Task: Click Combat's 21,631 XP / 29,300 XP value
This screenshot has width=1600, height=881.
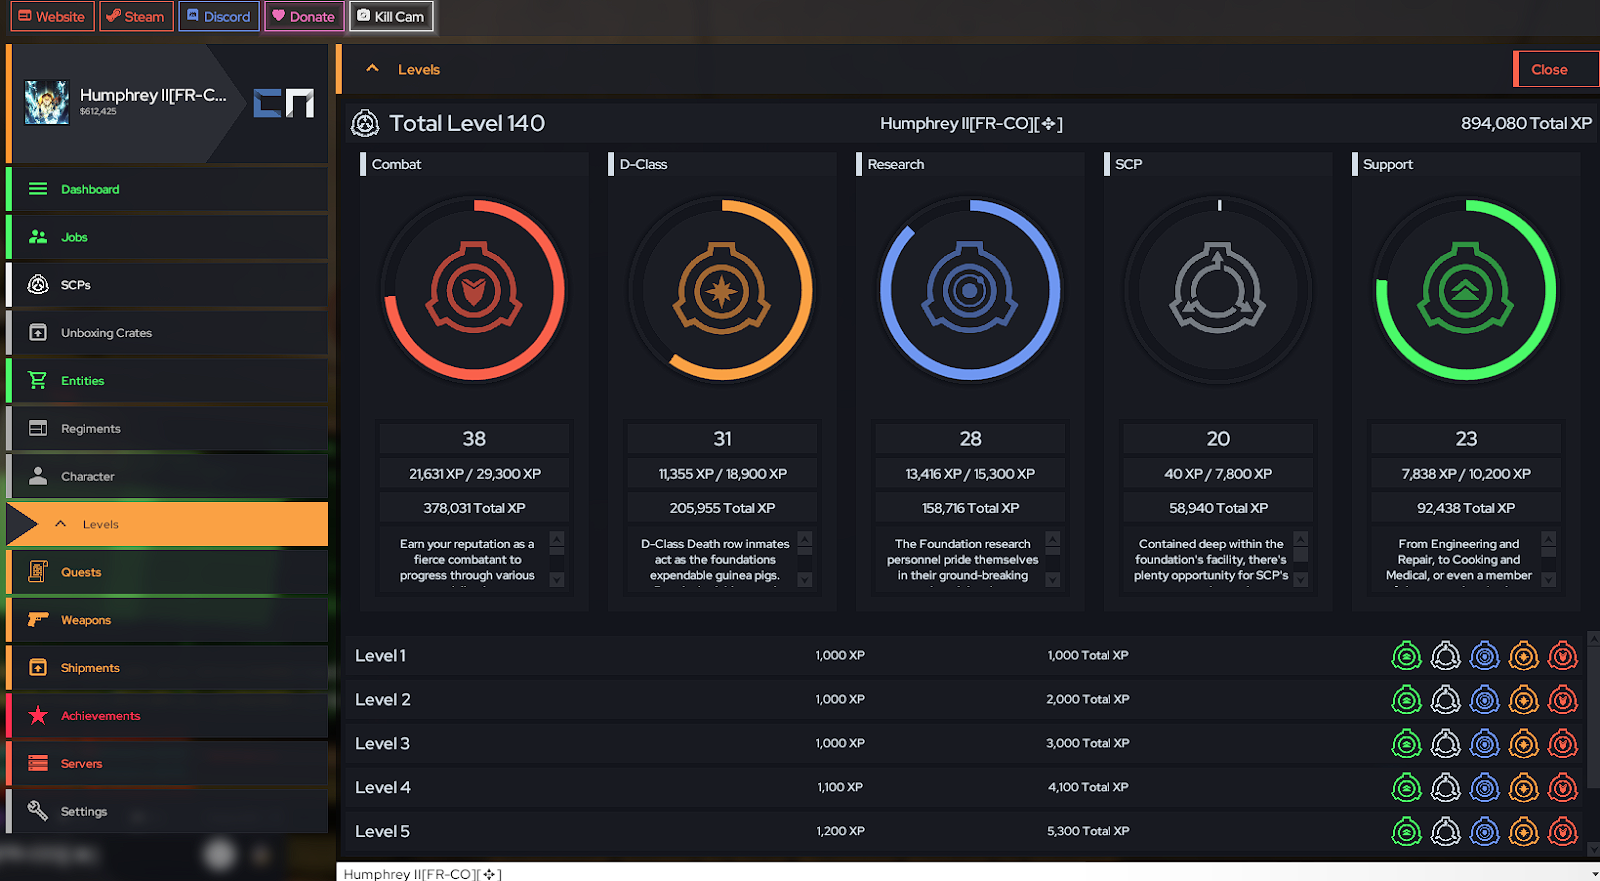Action: click(x=475, y=474)
